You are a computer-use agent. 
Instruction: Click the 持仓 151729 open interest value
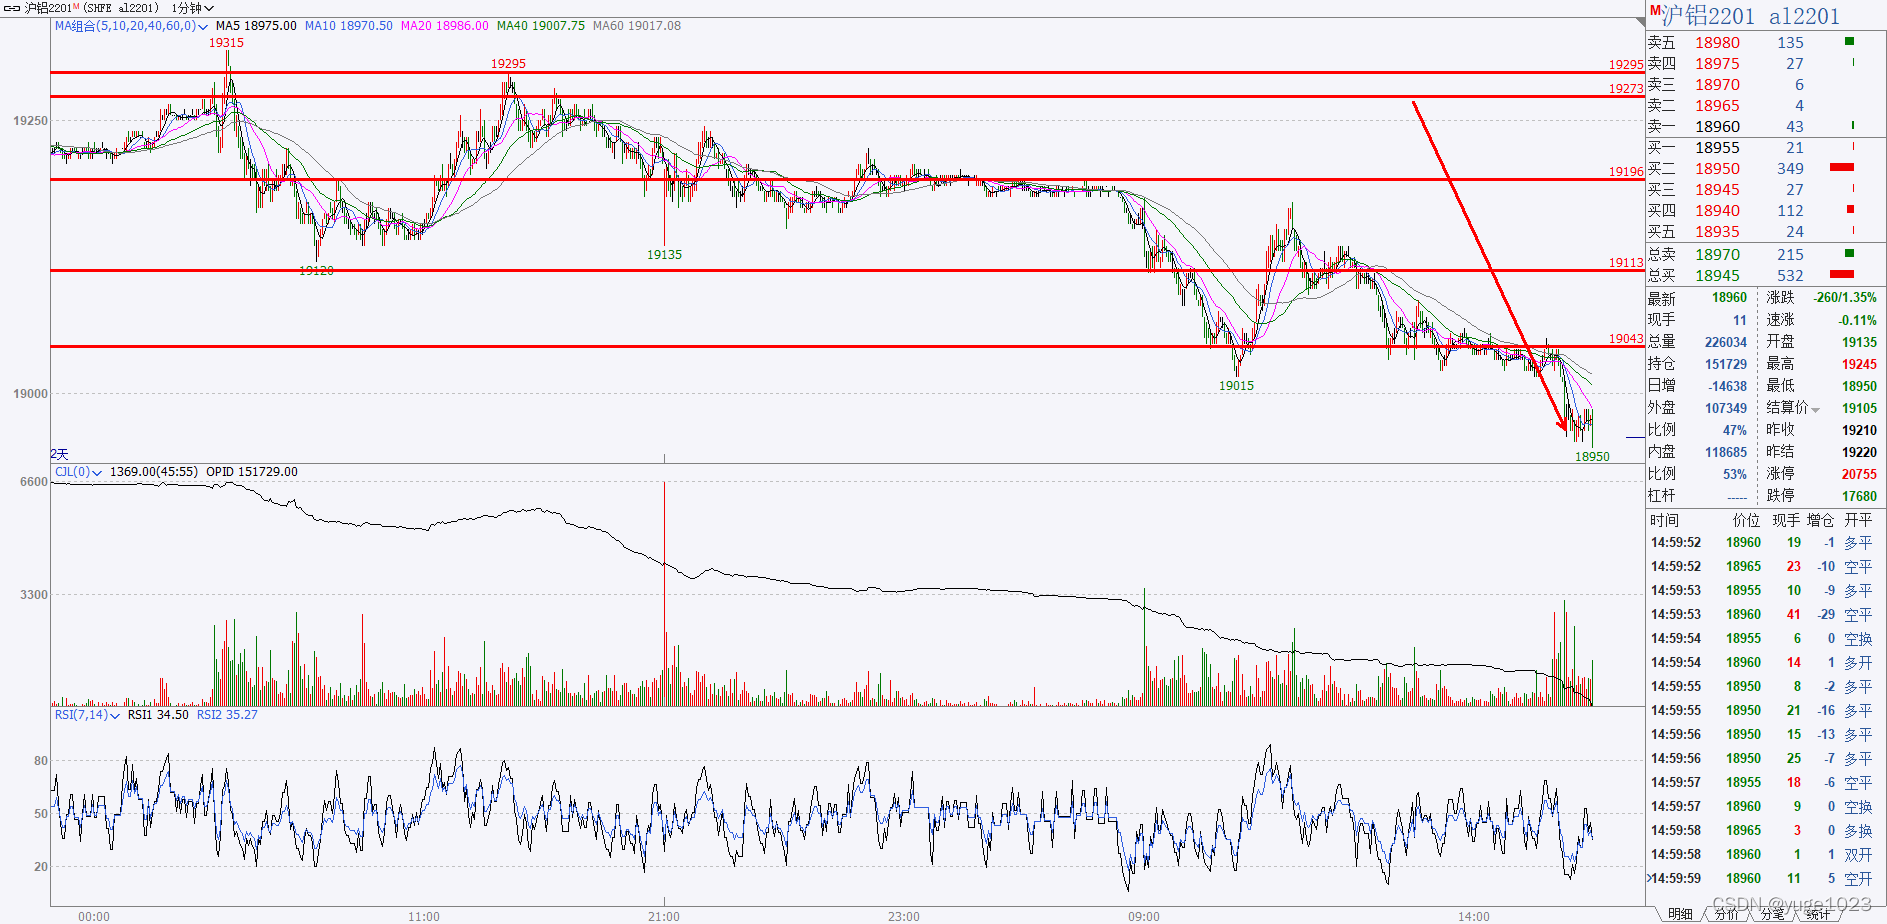tap(1726, 364)
